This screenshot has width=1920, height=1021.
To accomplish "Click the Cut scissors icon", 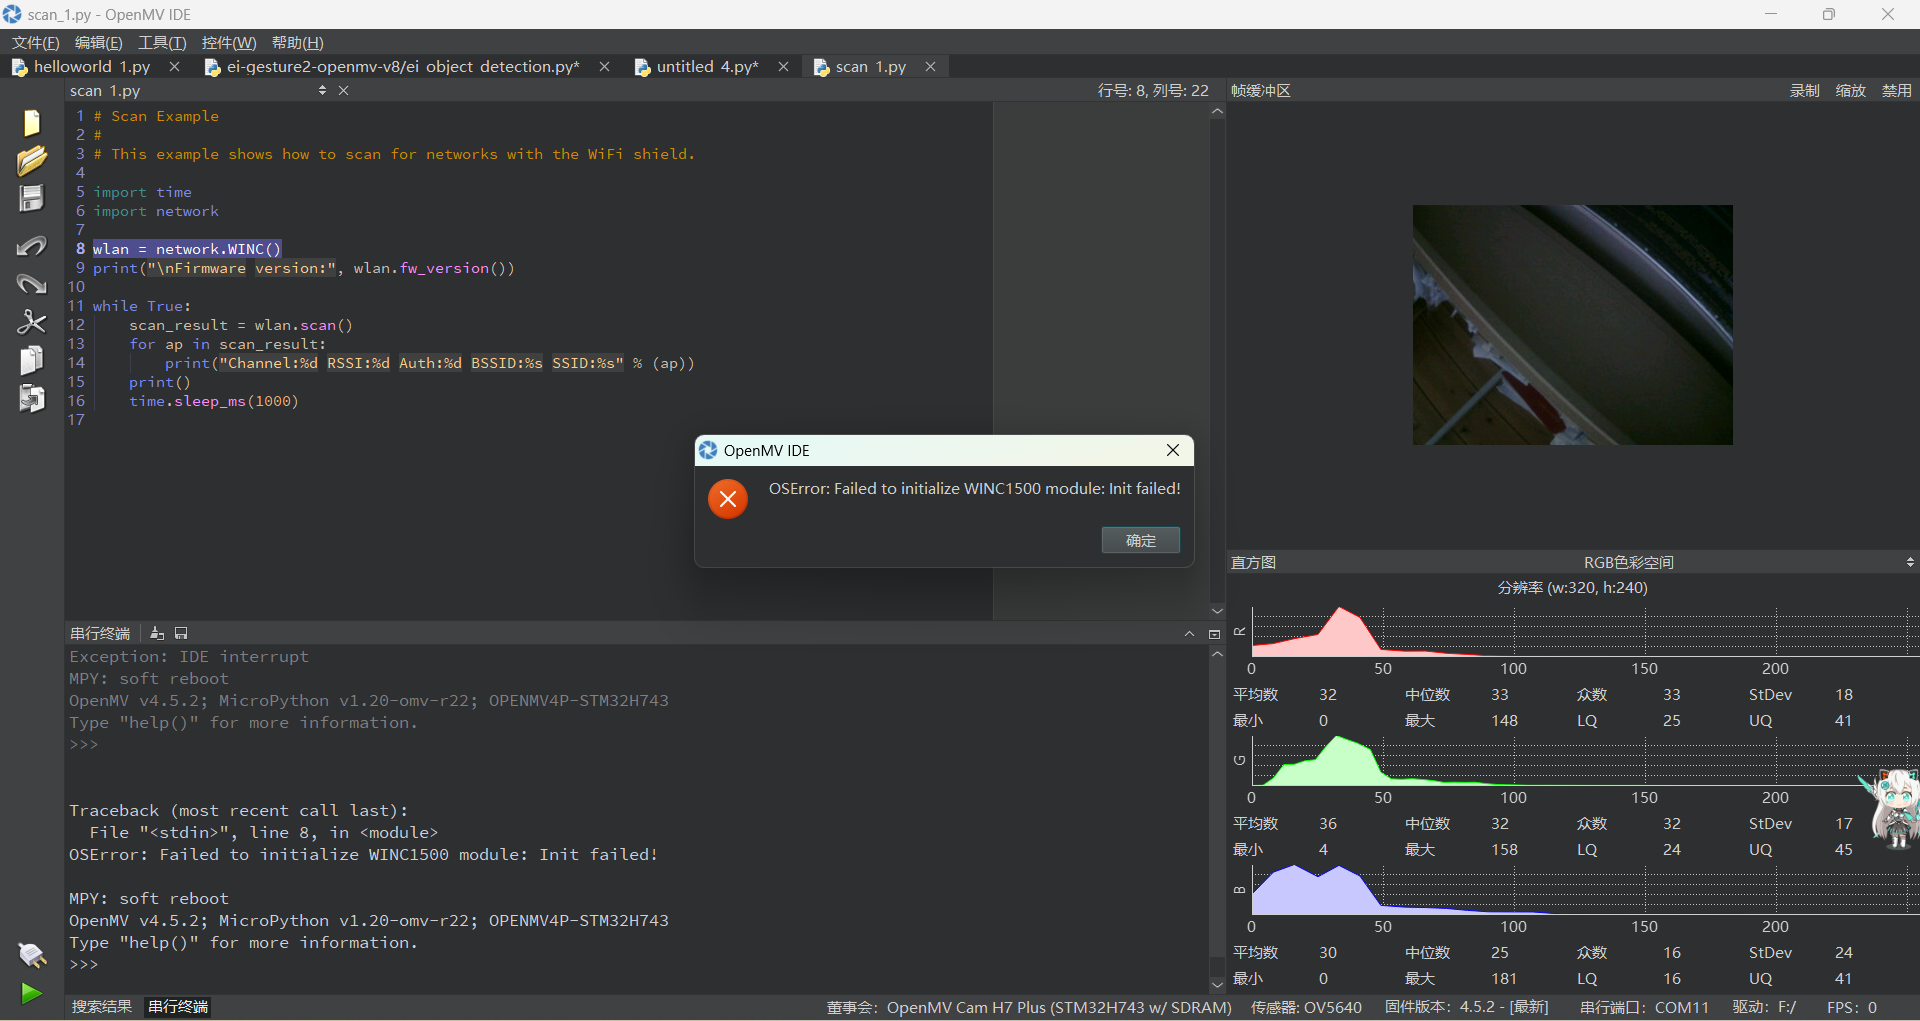I will point(31,322).
